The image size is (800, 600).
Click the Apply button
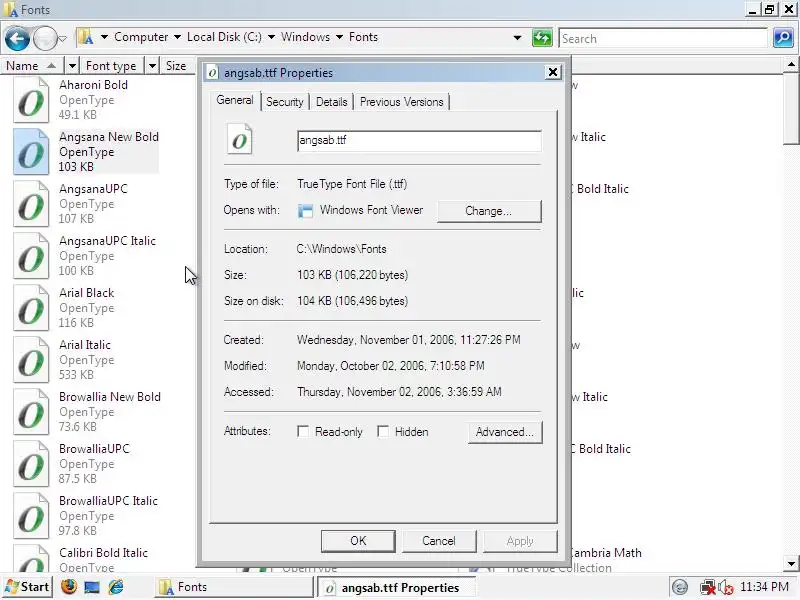[520, 541]
